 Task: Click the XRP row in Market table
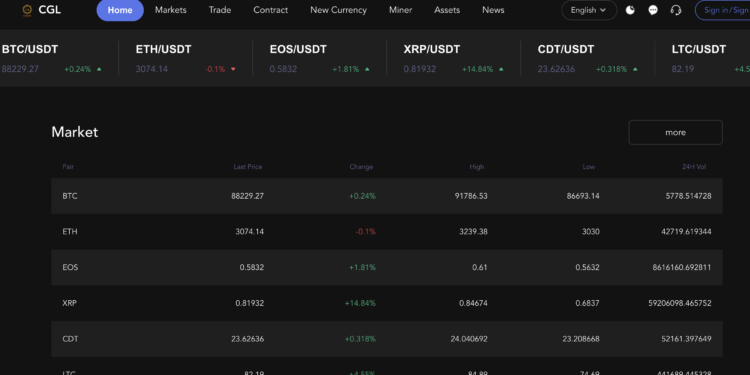(386, 303)
